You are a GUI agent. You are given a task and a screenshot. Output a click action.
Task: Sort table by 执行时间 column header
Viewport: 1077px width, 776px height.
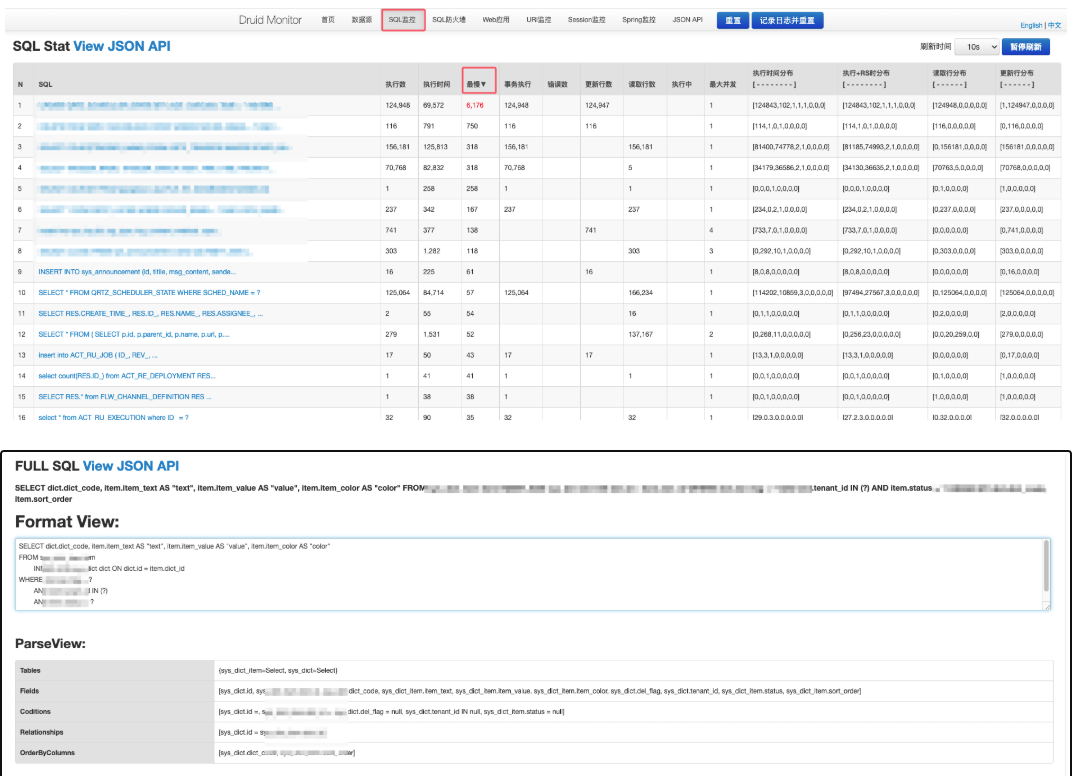(x=436, y=84)
